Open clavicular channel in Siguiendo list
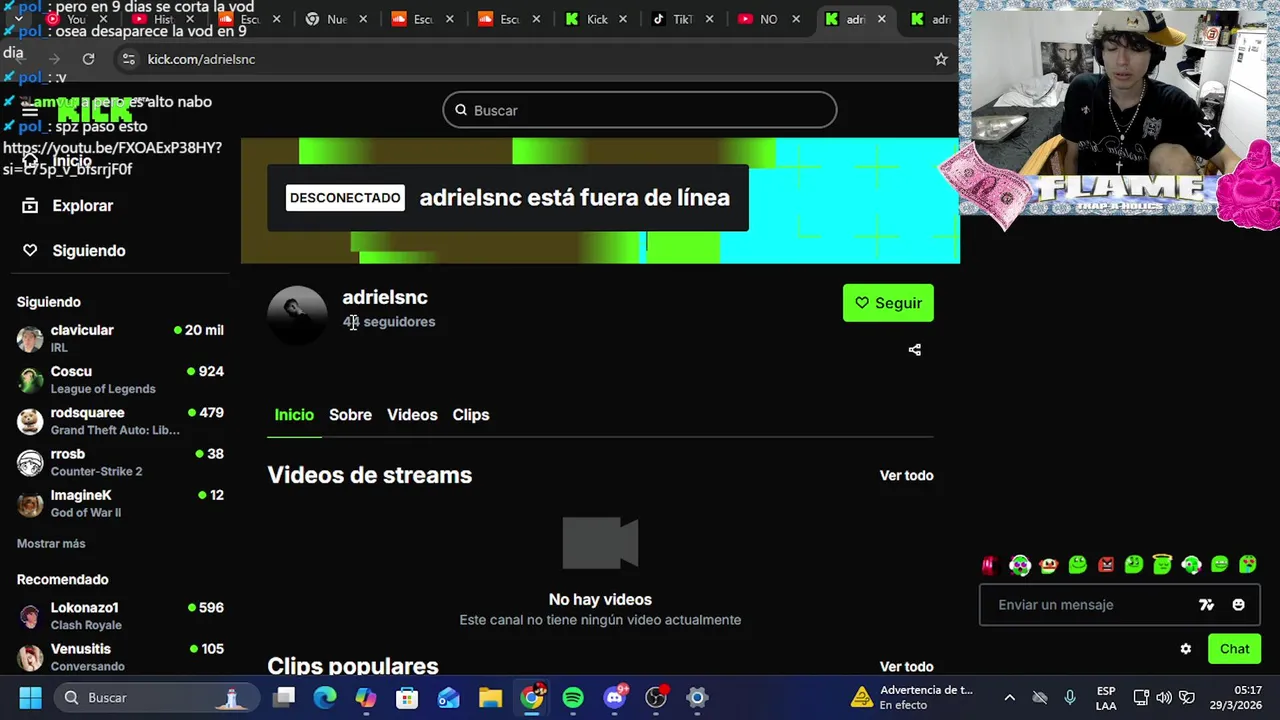This screenshot has width=1280, height=720. 120,338
